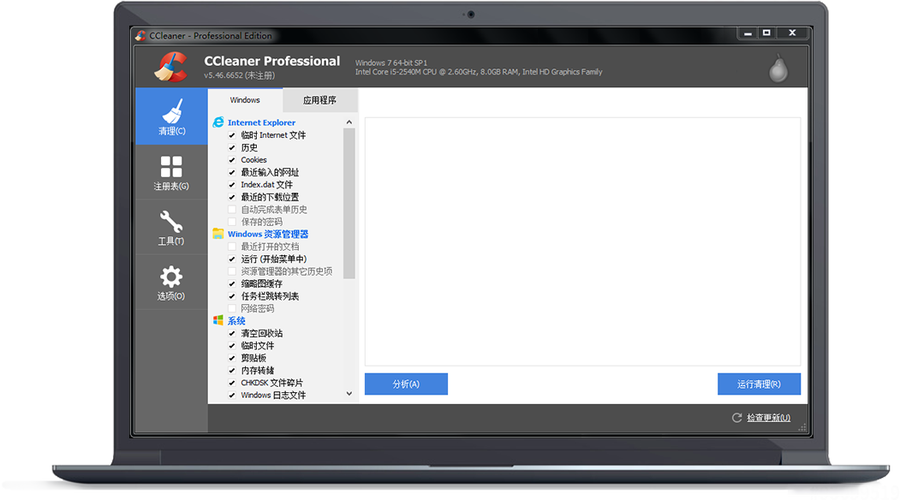
Task: Select the Internet Explorer group heading
Action: pos(261,122)
